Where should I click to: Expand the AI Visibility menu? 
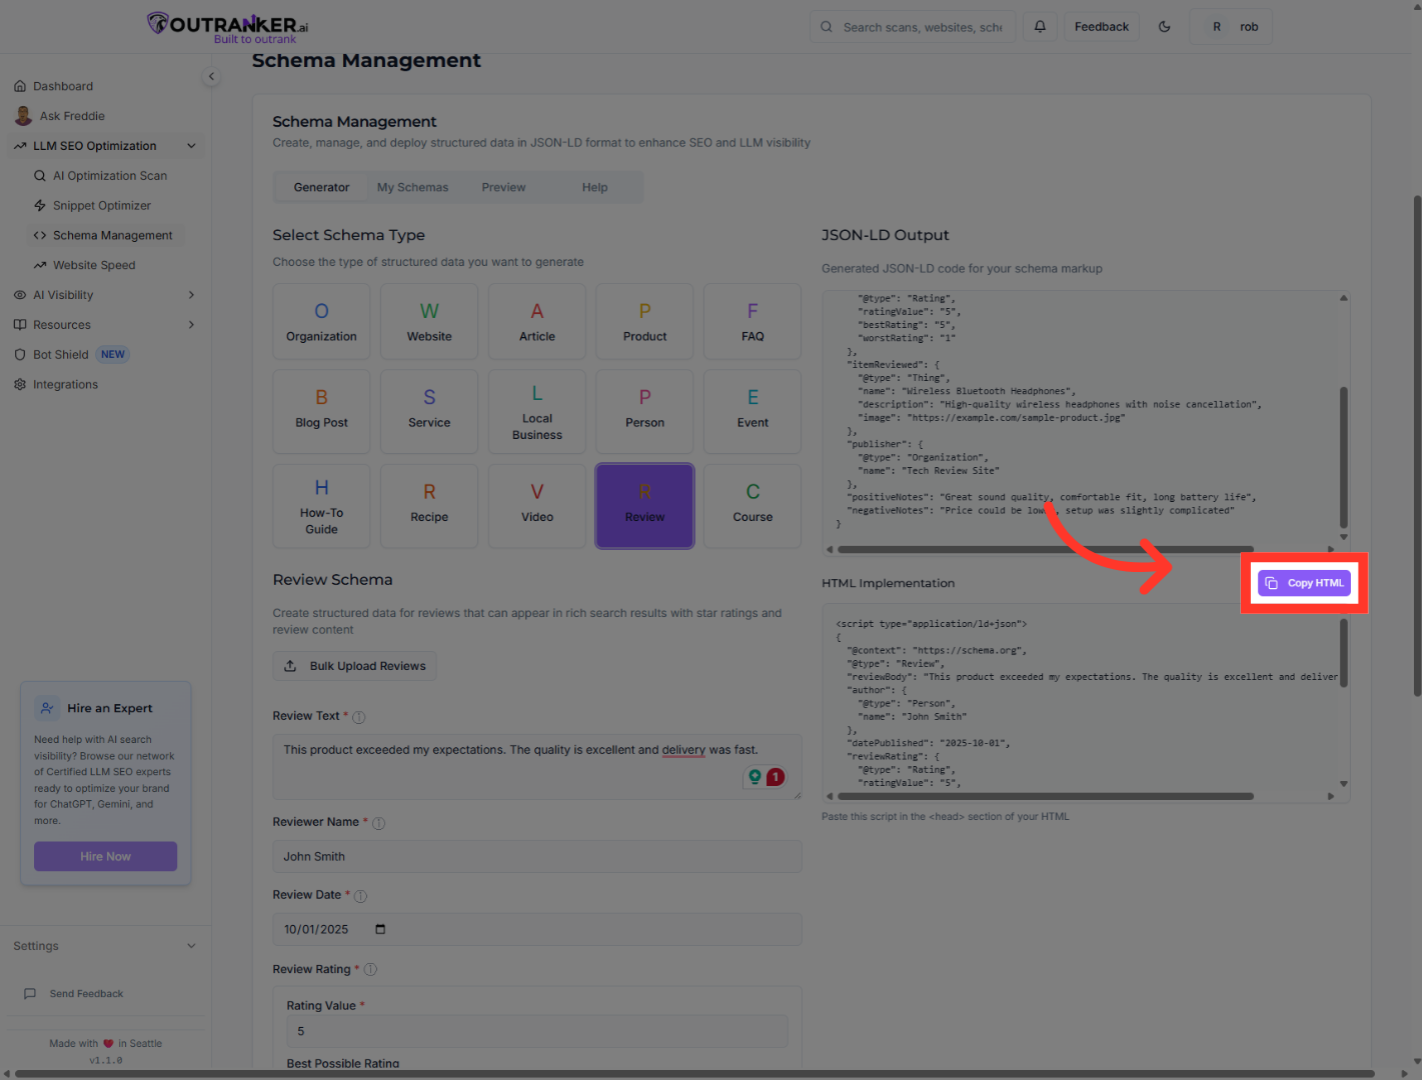point(191,295)
